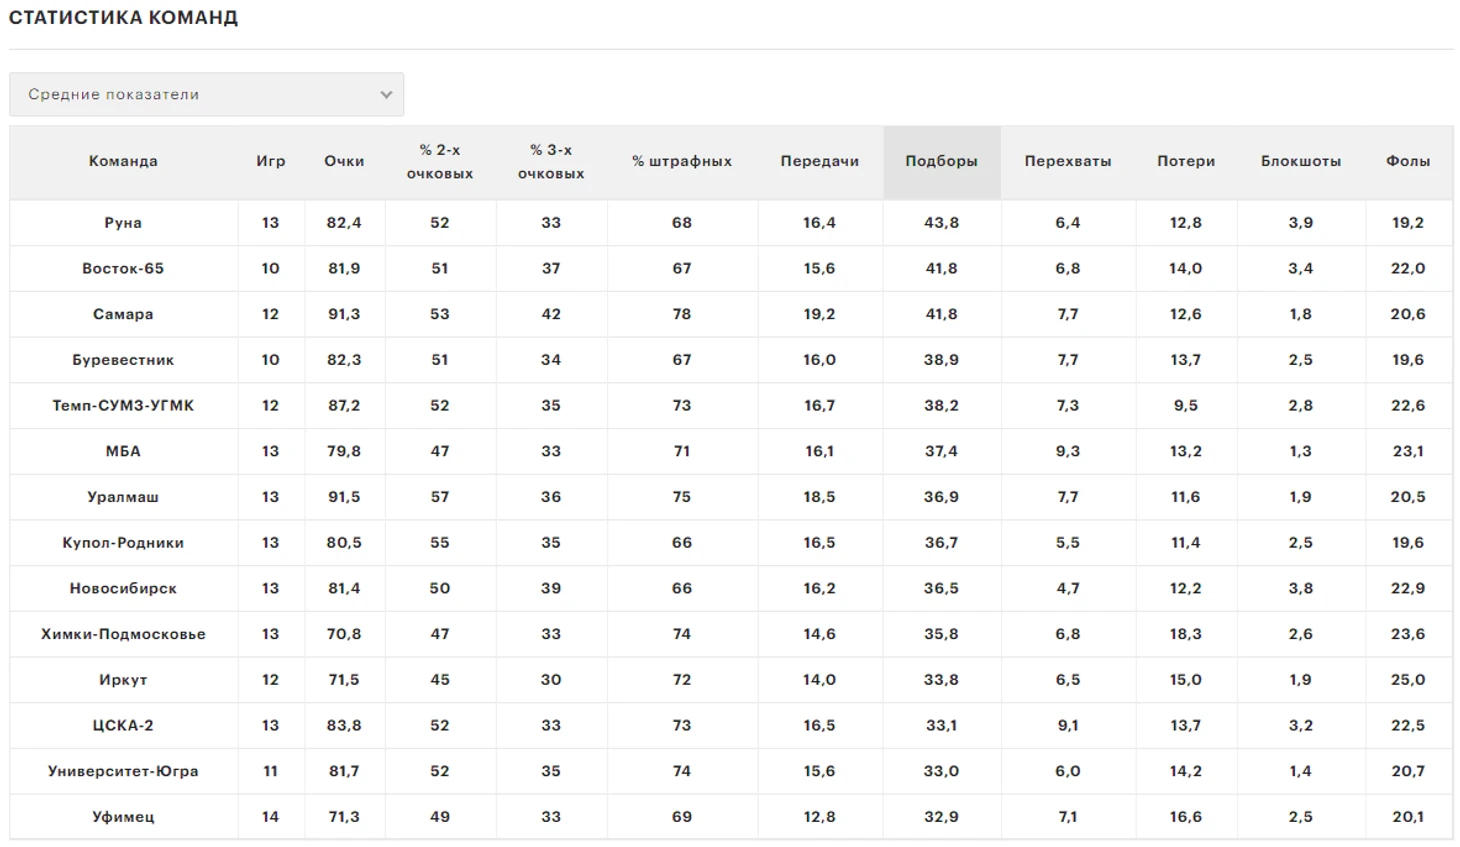
Task: Click Буревестник's rebounds value '38,9'
Action: (x=942, y=360)
